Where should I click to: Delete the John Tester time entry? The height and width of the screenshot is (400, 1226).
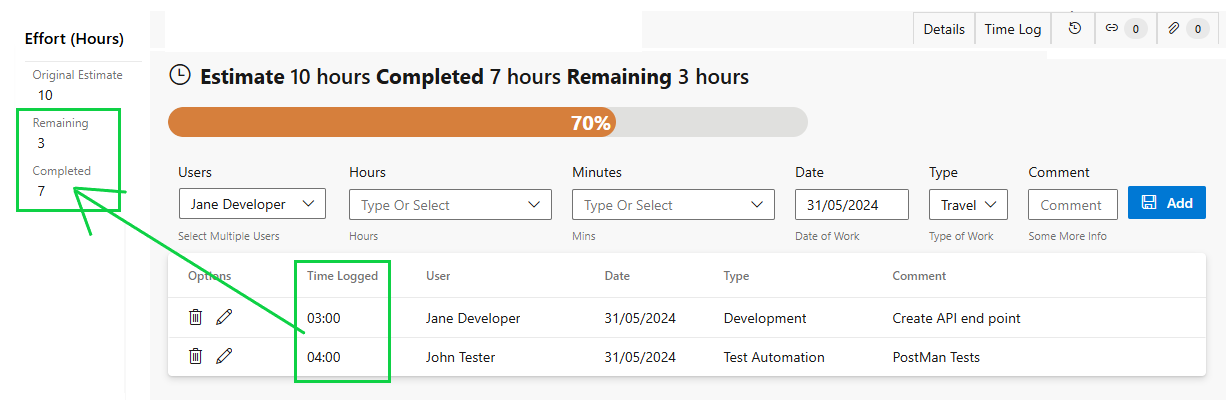click(x=196, y=356)
